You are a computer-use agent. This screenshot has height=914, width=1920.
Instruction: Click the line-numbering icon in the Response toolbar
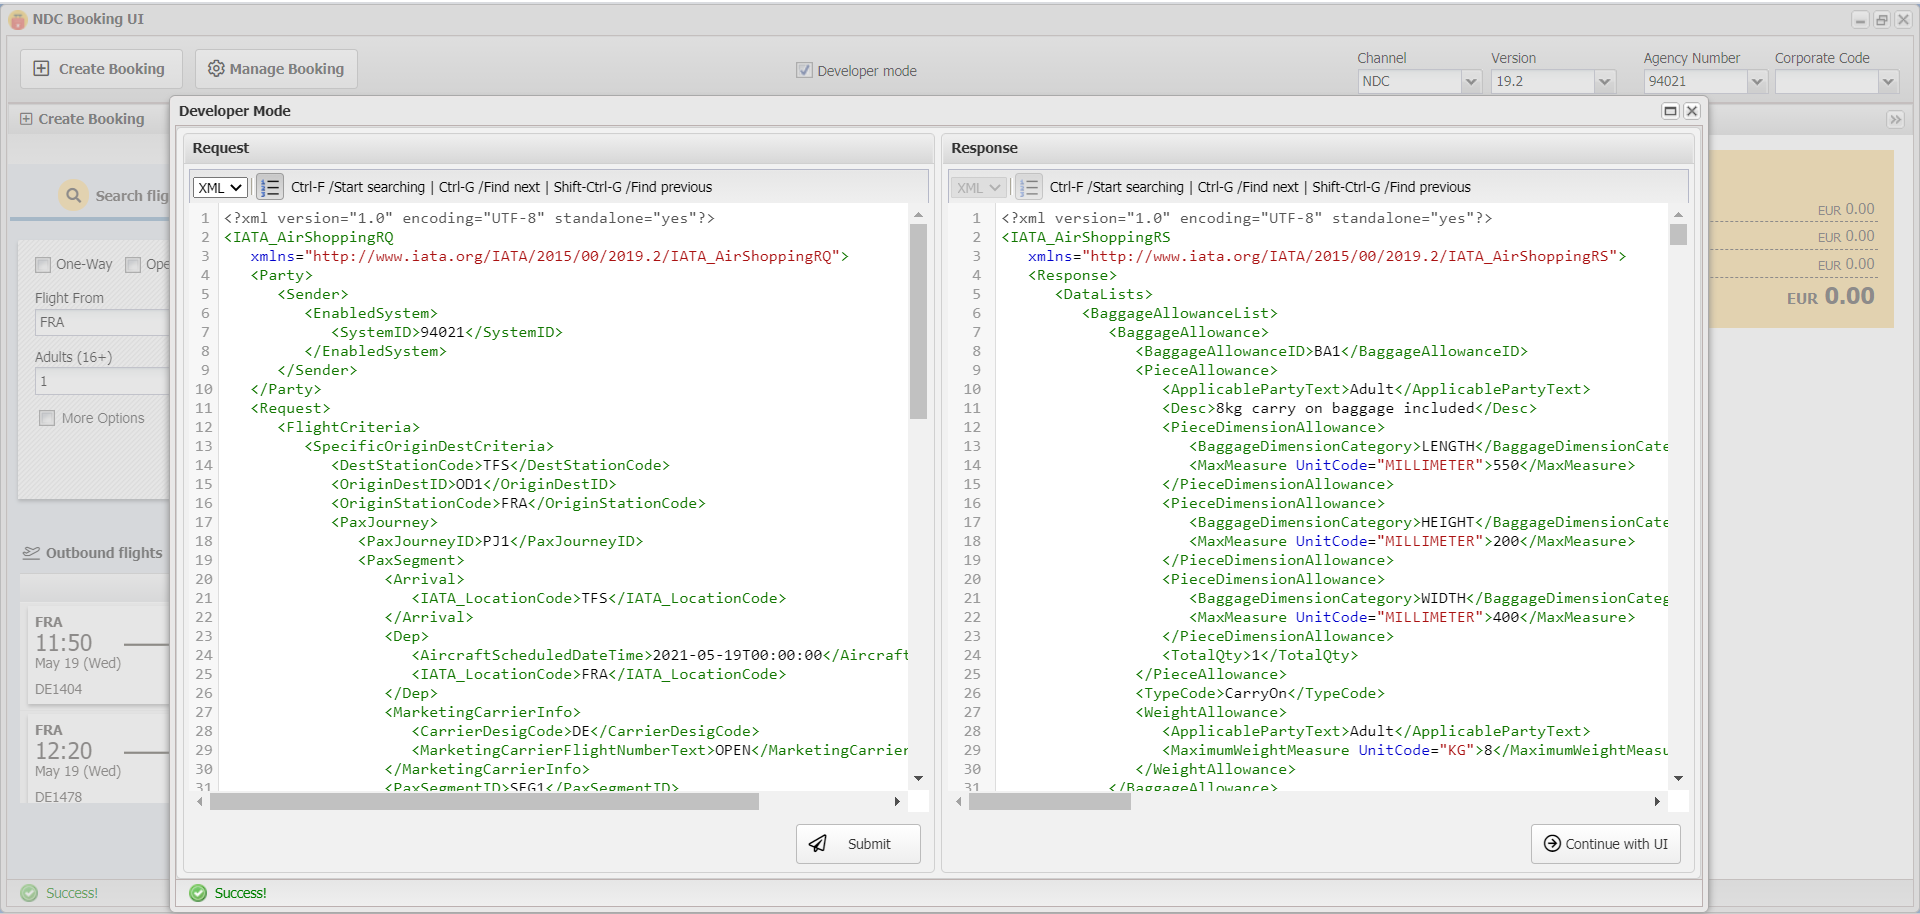1028,187
